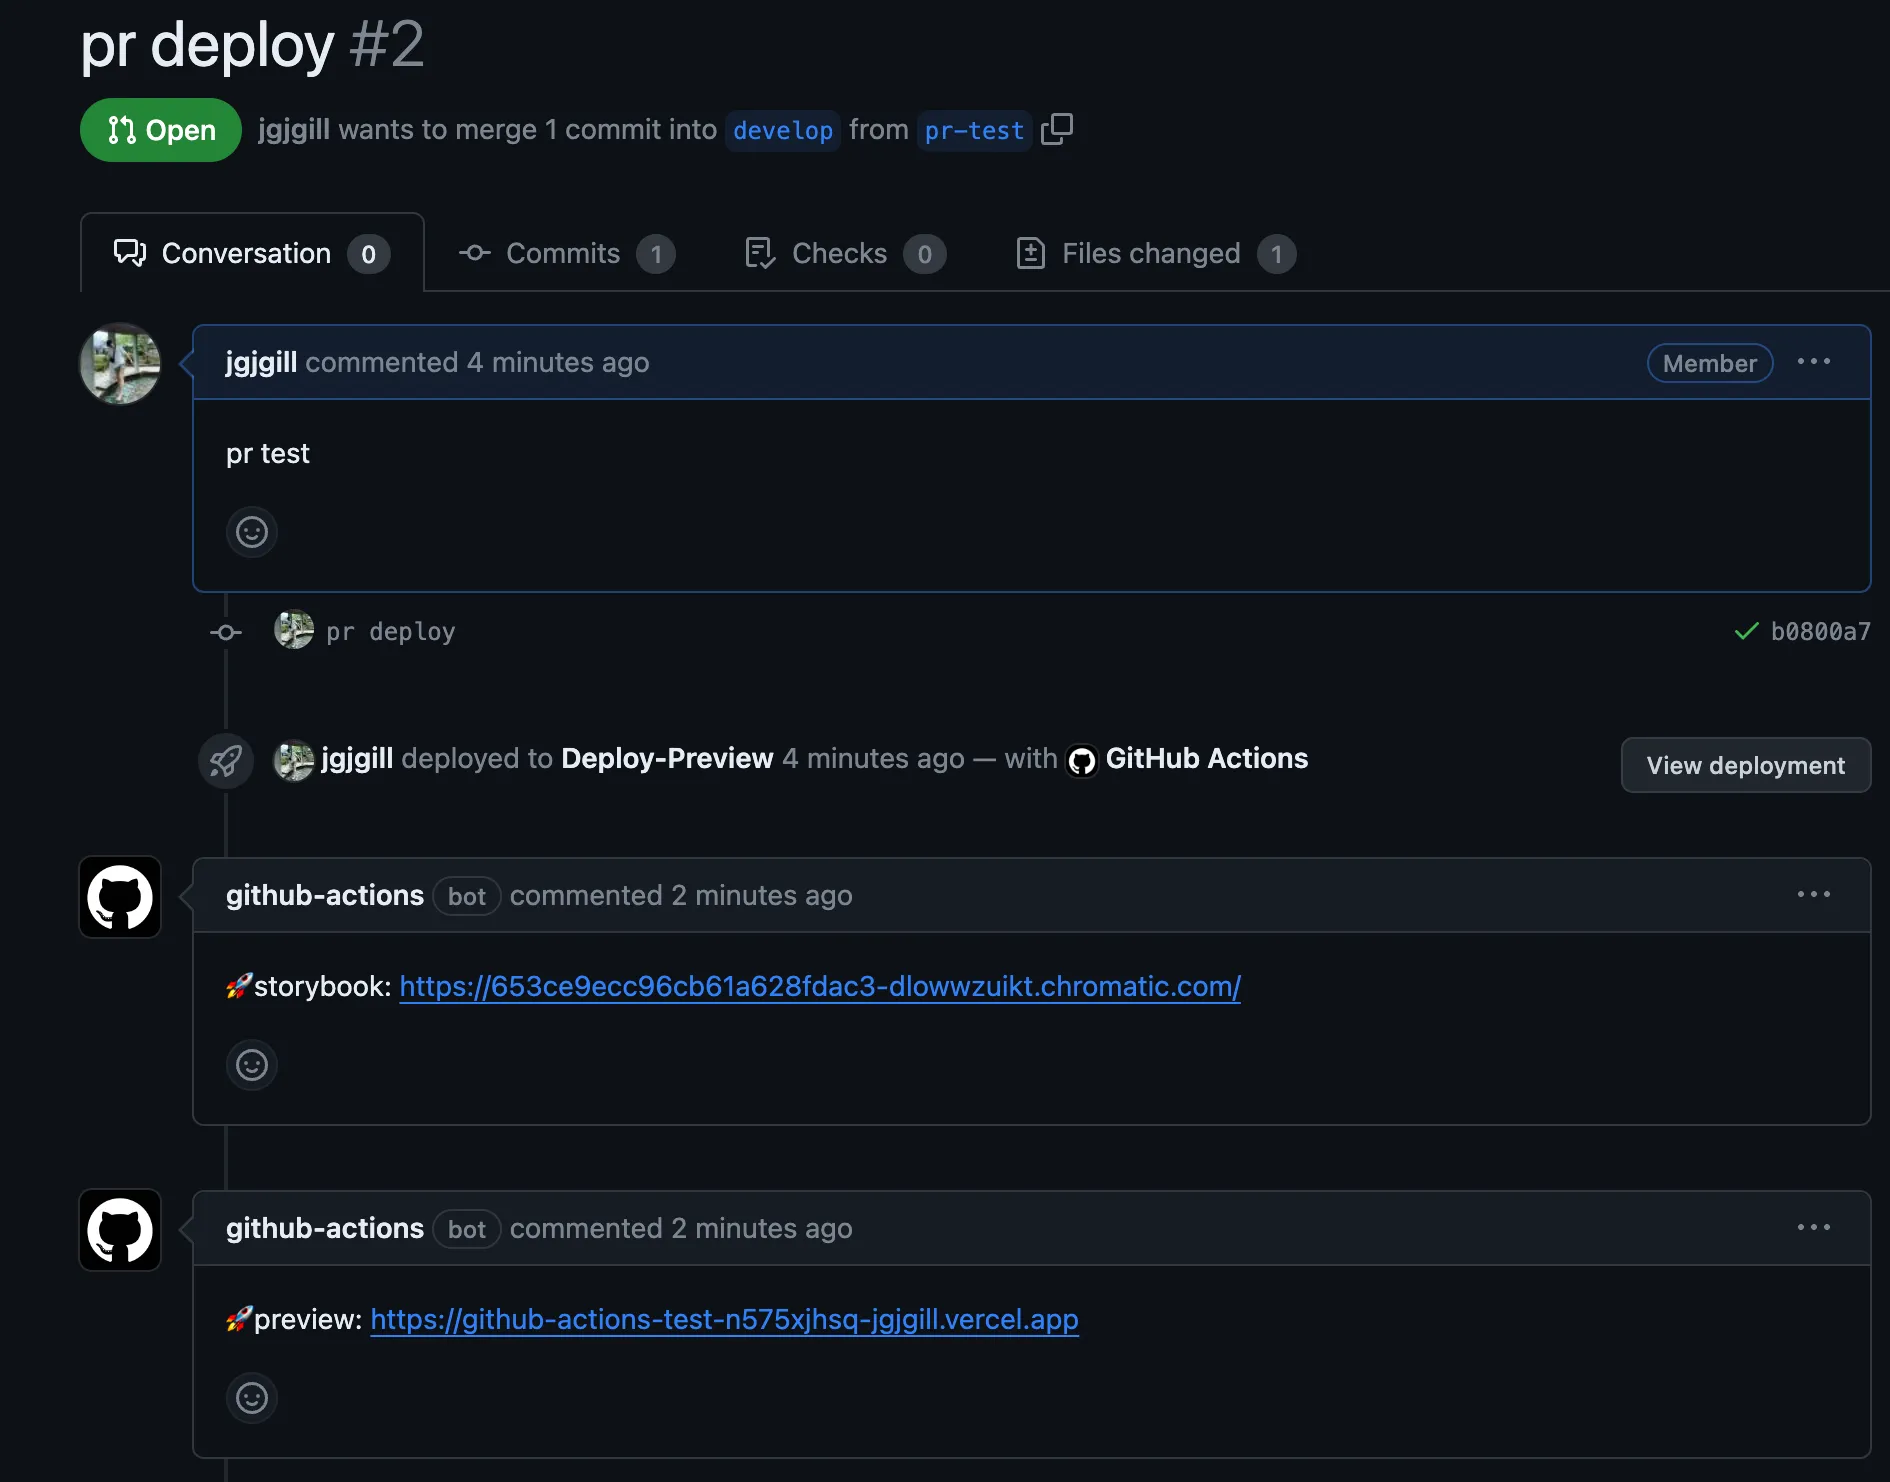Click the GitHub Actions octocat logo
This screenshot has height=1482, width=1890.
1082,759
